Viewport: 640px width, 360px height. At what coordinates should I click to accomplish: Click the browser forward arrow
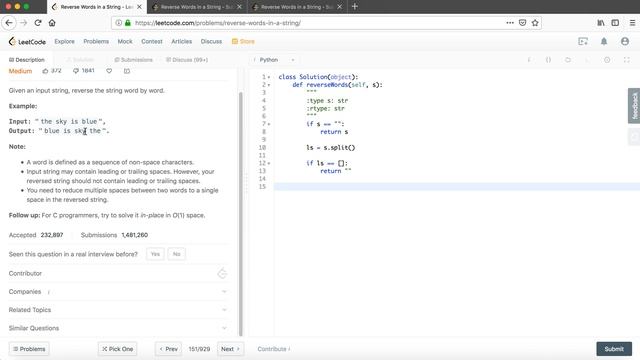pyautogui.click(x=24, y=23)
